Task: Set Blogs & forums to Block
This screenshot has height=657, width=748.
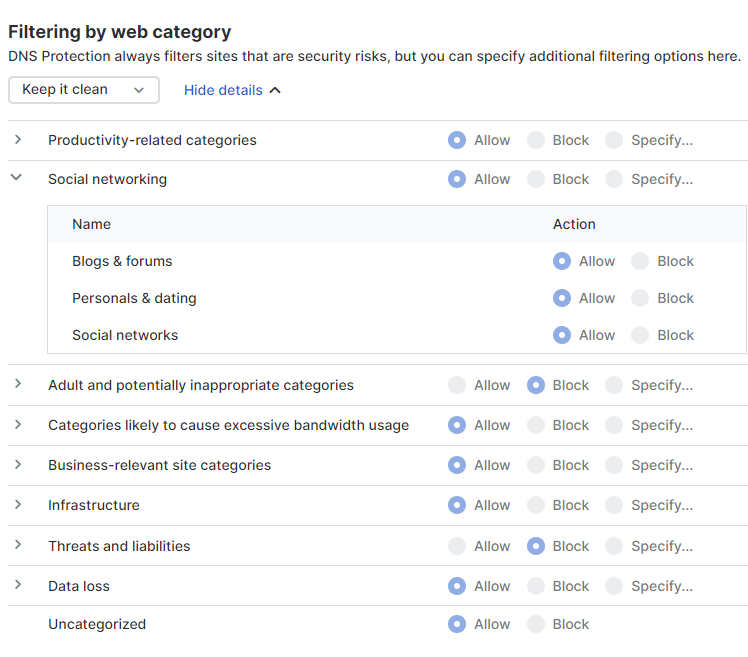Action: 641,261
